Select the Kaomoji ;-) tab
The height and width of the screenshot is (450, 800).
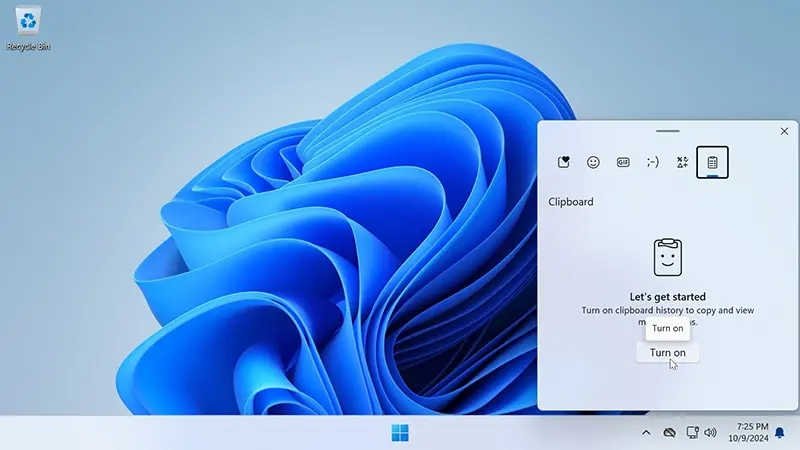click(653, 162)
